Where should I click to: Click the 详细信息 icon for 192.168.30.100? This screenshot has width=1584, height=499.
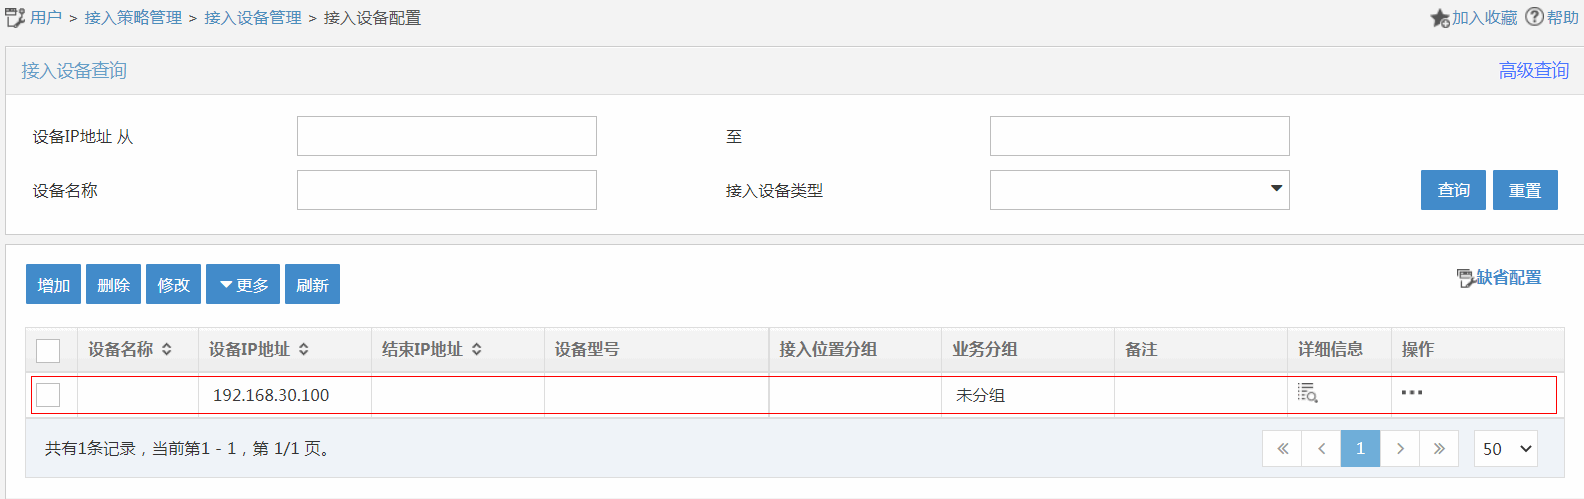(1307, 393)
